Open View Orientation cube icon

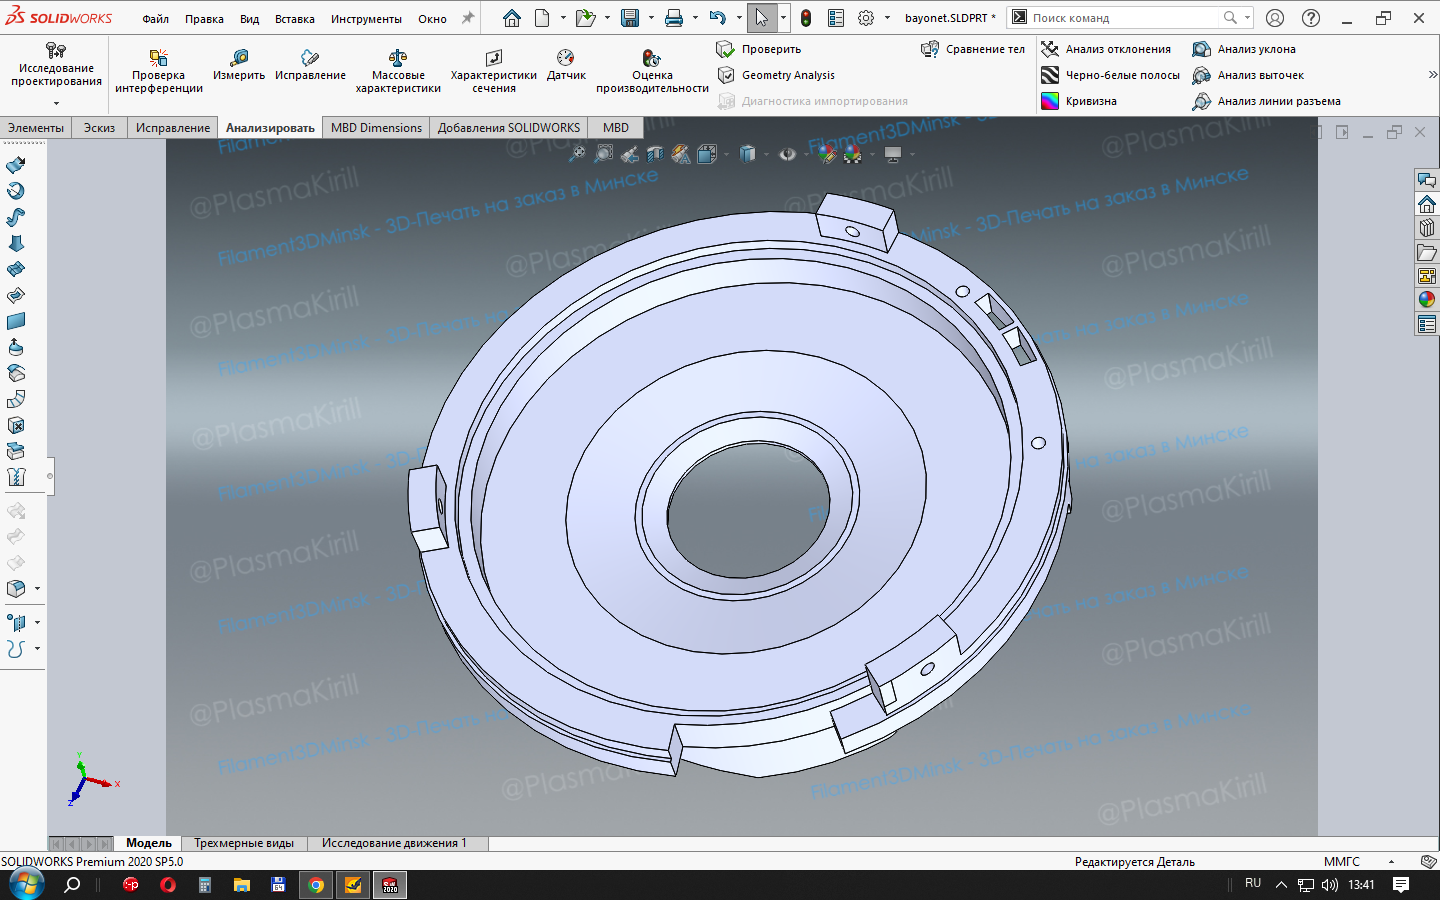707,154
